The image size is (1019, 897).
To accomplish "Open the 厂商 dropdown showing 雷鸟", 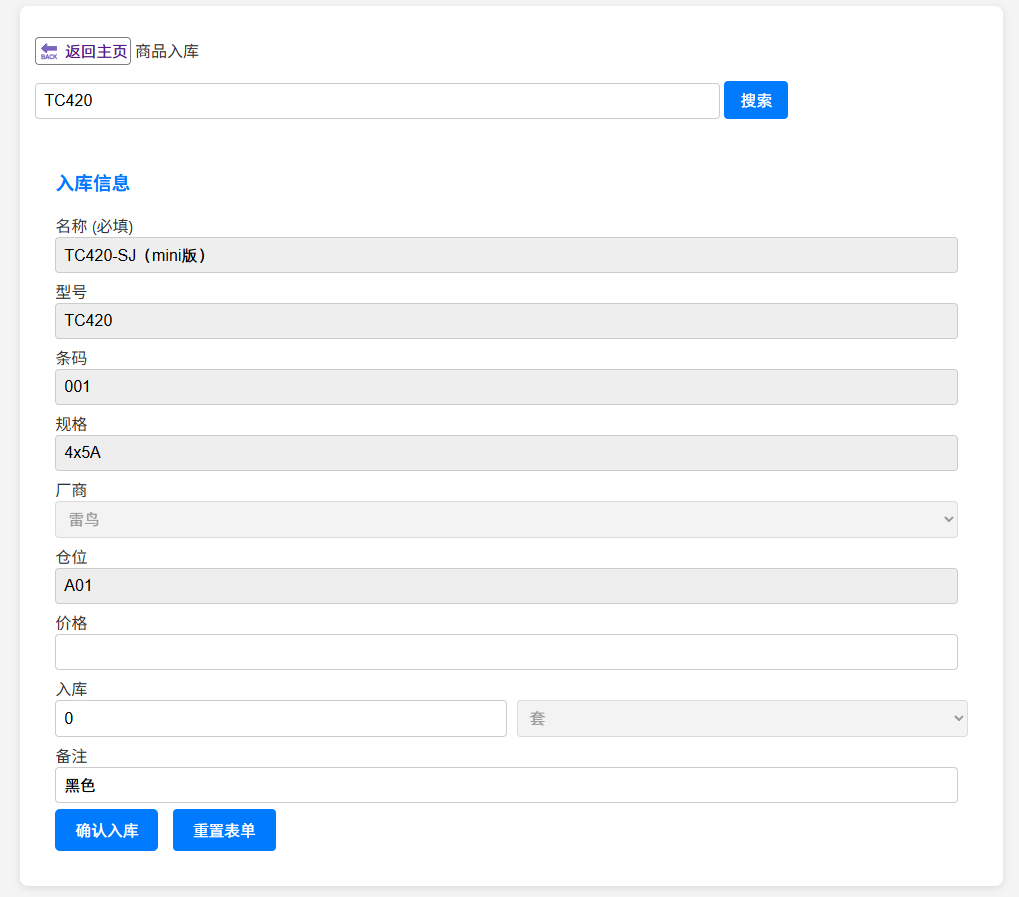I will pos(506,519).
